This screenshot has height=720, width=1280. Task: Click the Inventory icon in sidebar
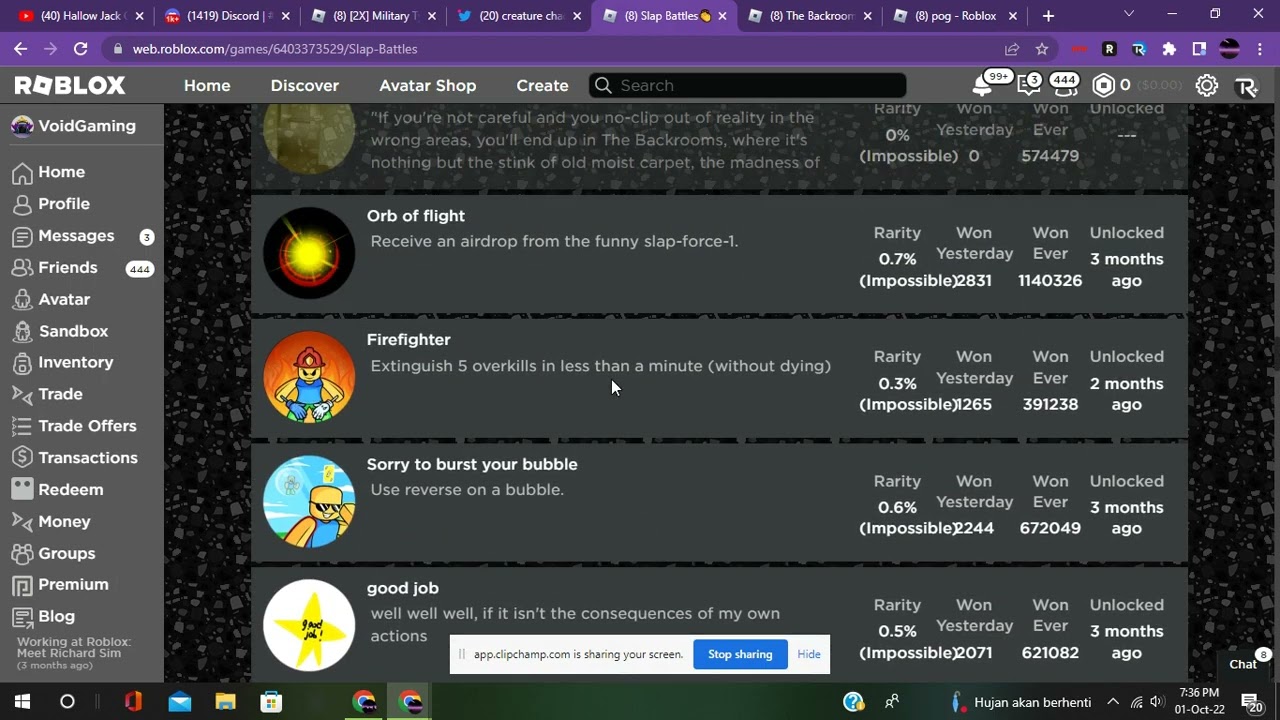[23, 363]
